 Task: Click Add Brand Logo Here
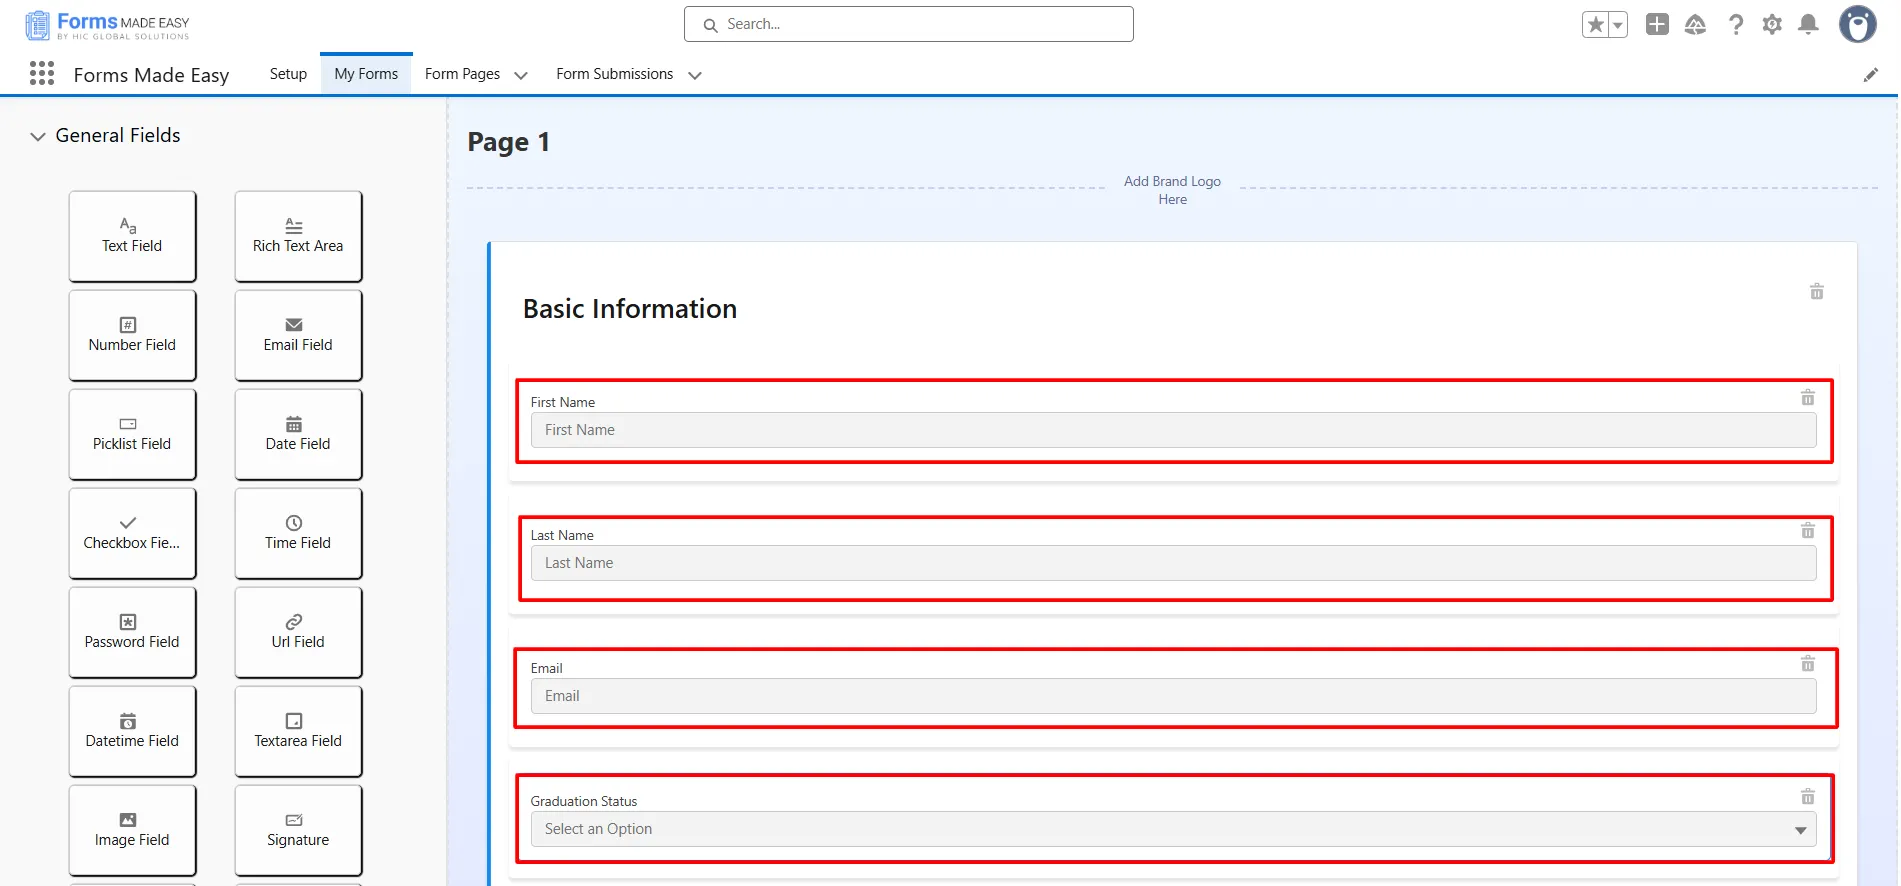(1172, 190)
